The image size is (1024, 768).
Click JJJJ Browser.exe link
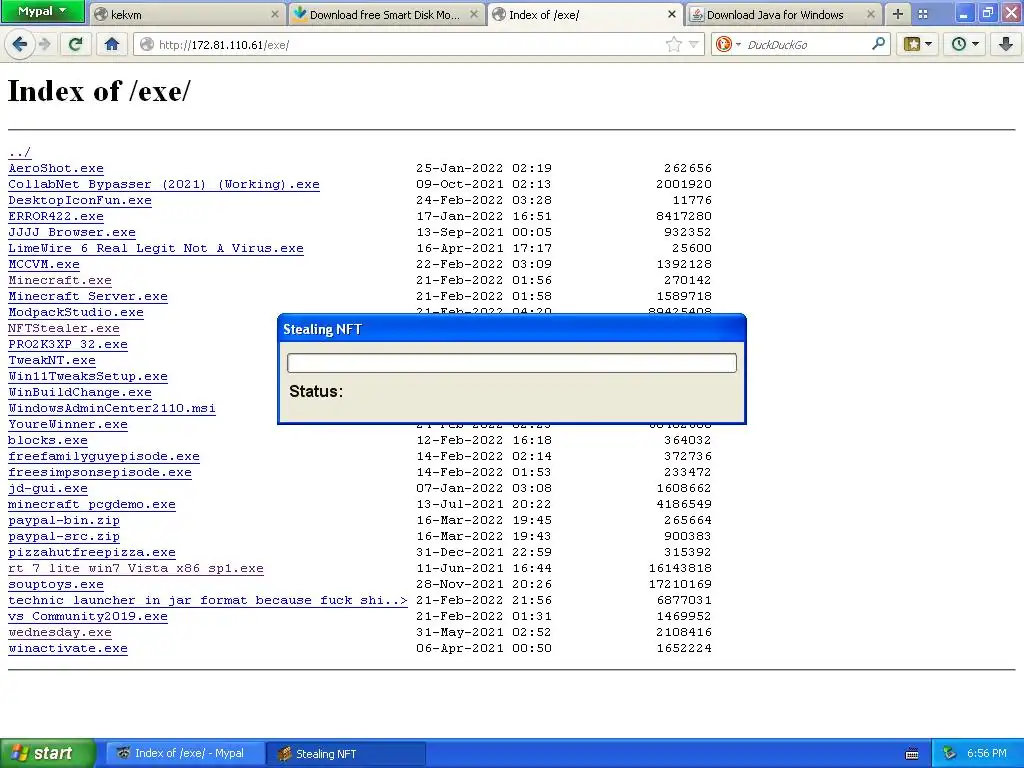tap(72, 232)
